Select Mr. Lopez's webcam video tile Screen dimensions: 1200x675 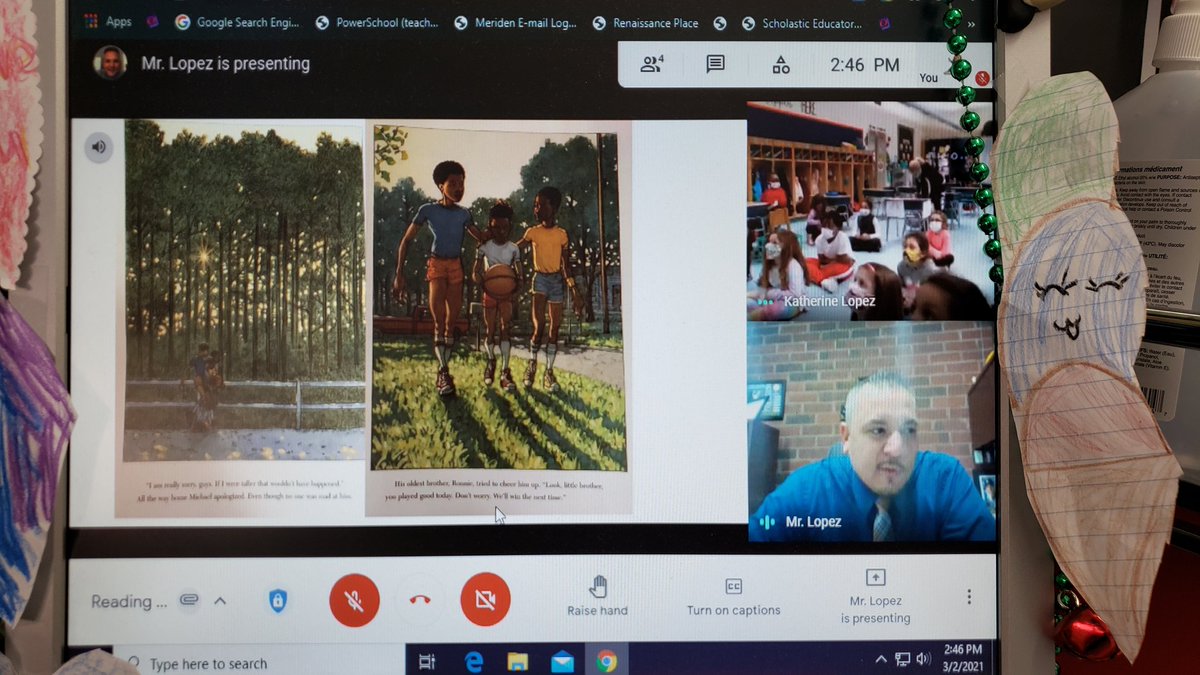pyautogui.click(x=870, y=431)
